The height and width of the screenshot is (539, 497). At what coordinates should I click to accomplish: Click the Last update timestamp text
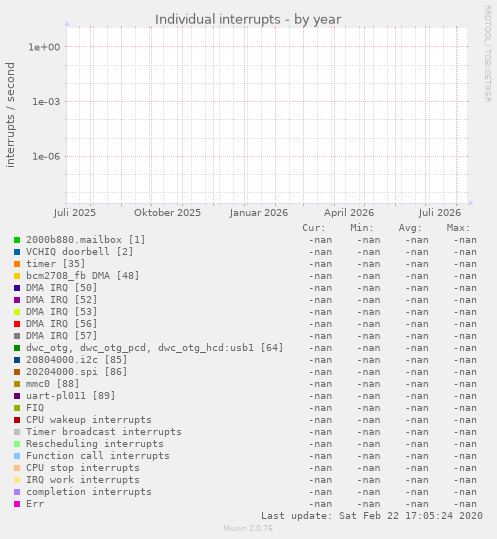[x=372, y=516]
